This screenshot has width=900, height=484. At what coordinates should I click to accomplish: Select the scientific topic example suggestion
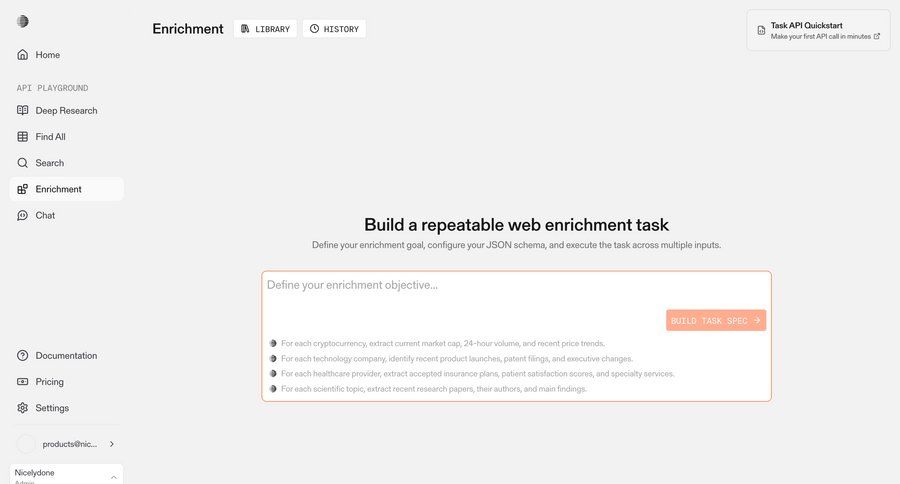(x=434, y=389)
